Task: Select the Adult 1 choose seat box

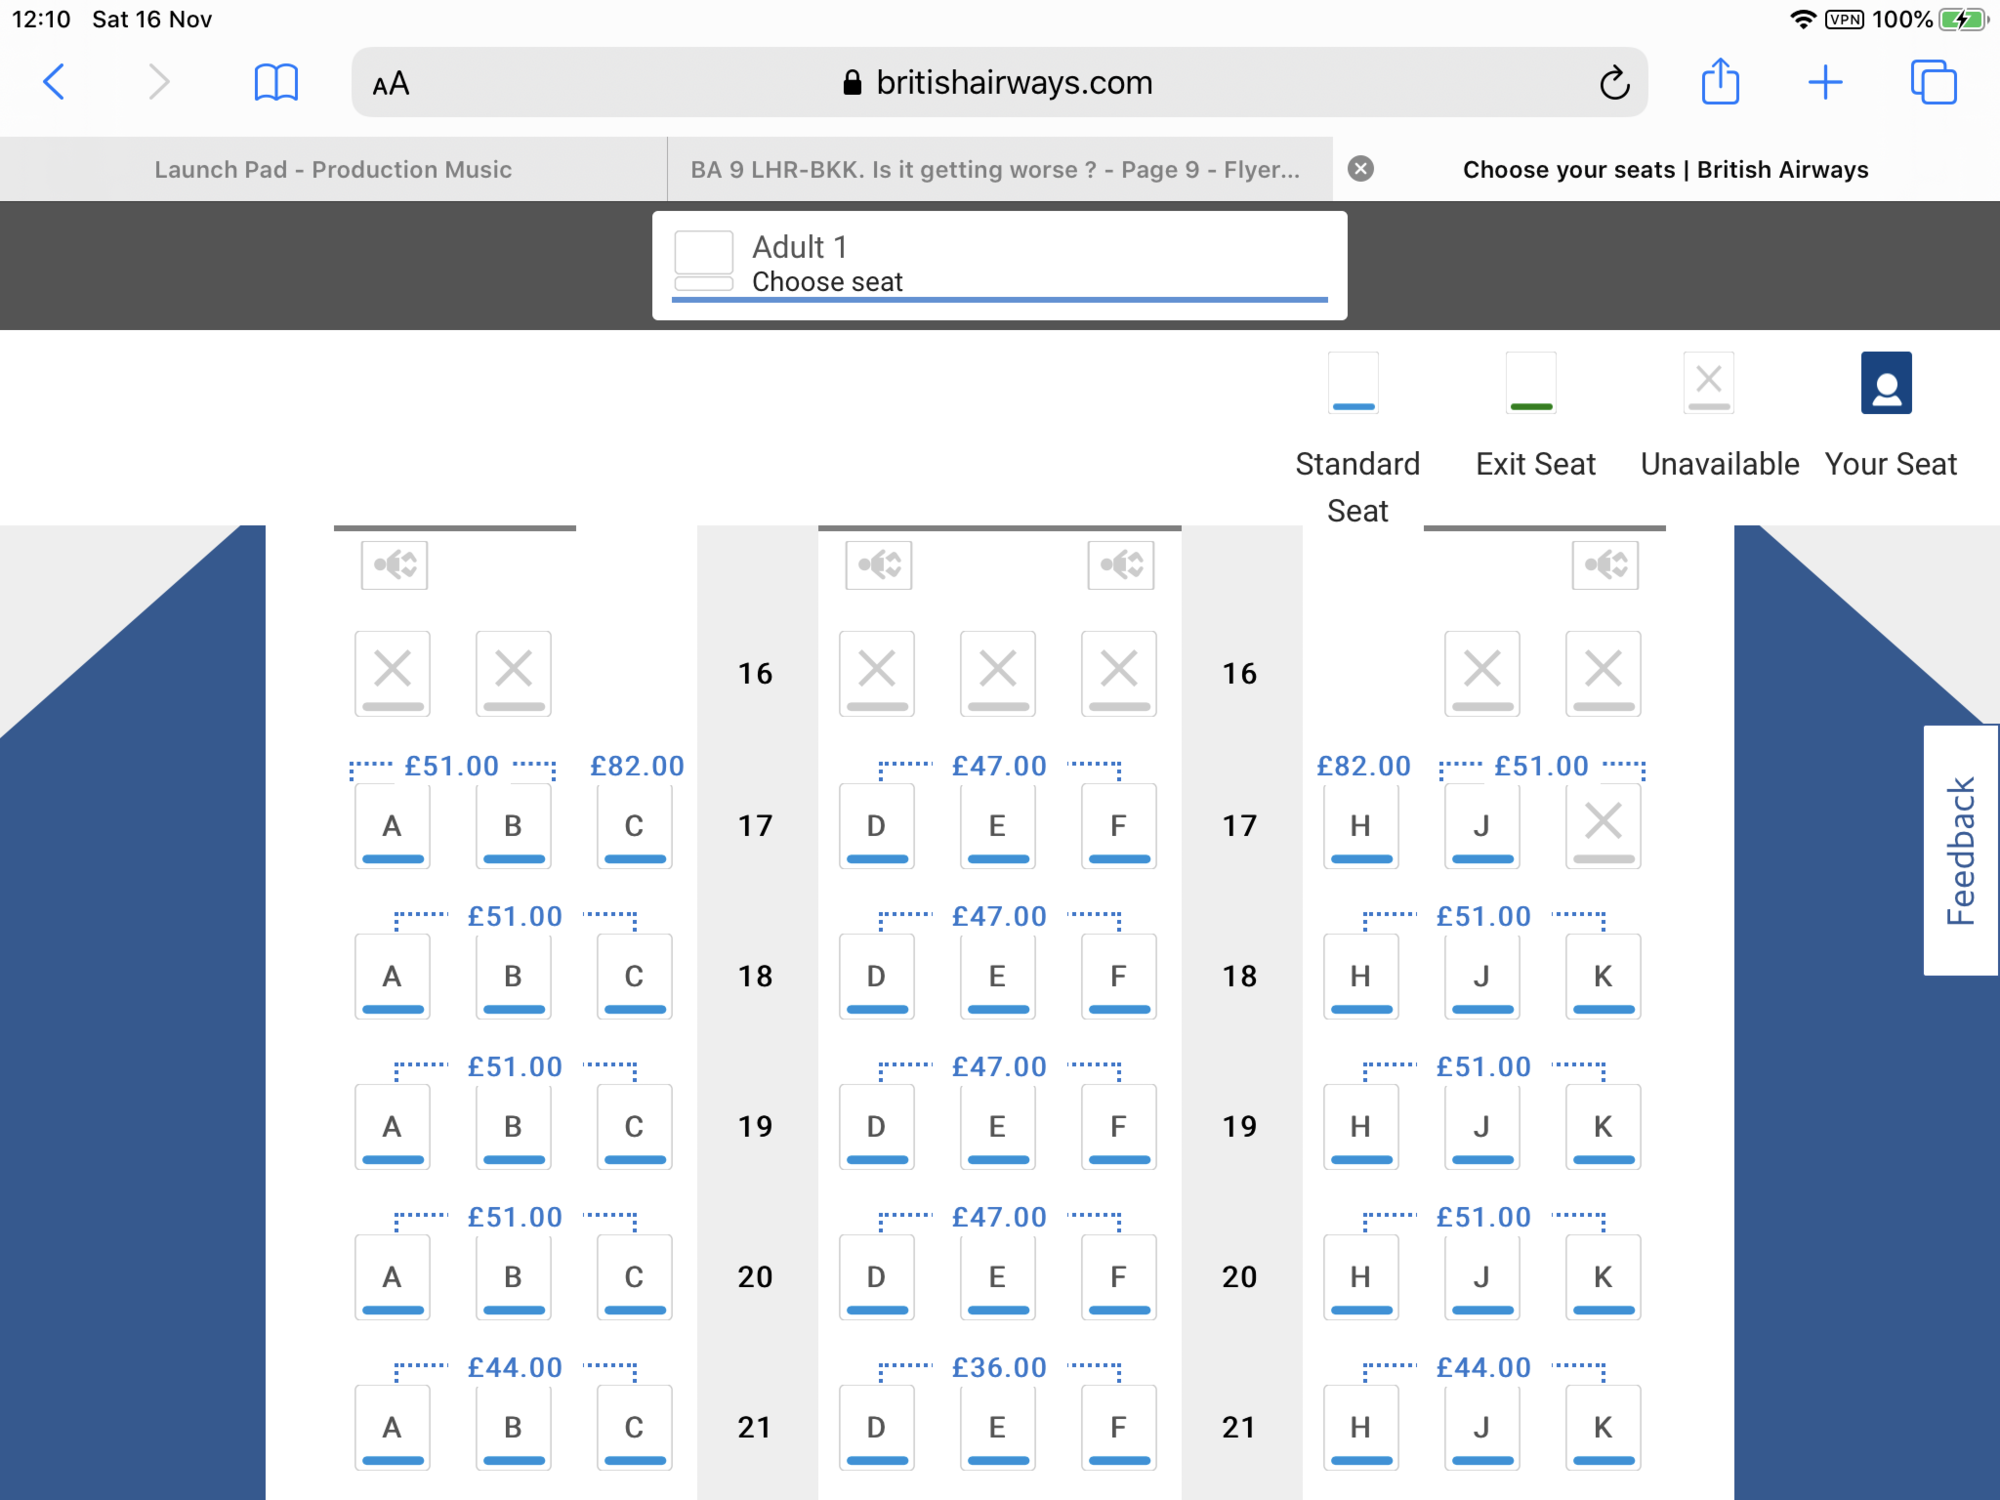Action: [x=1000, y=265]
